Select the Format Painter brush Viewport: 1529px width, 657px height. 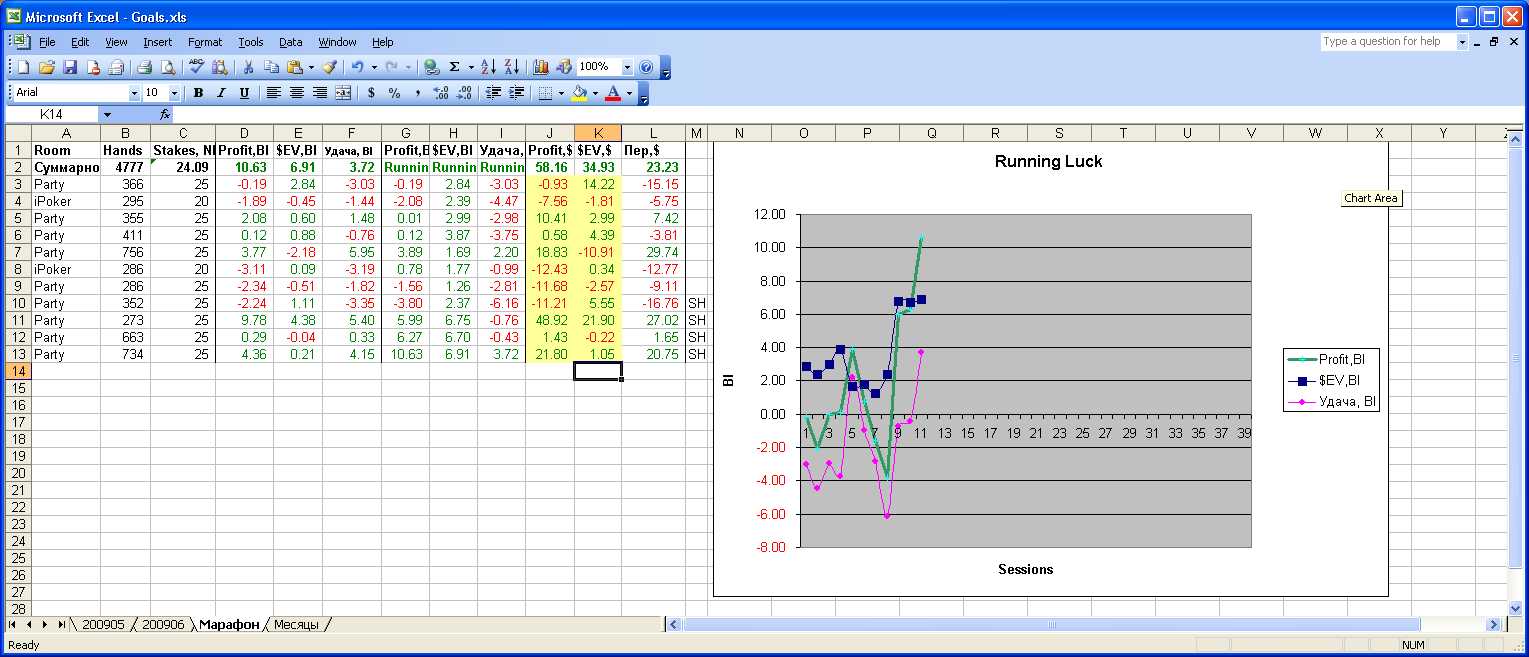(329, 67)
